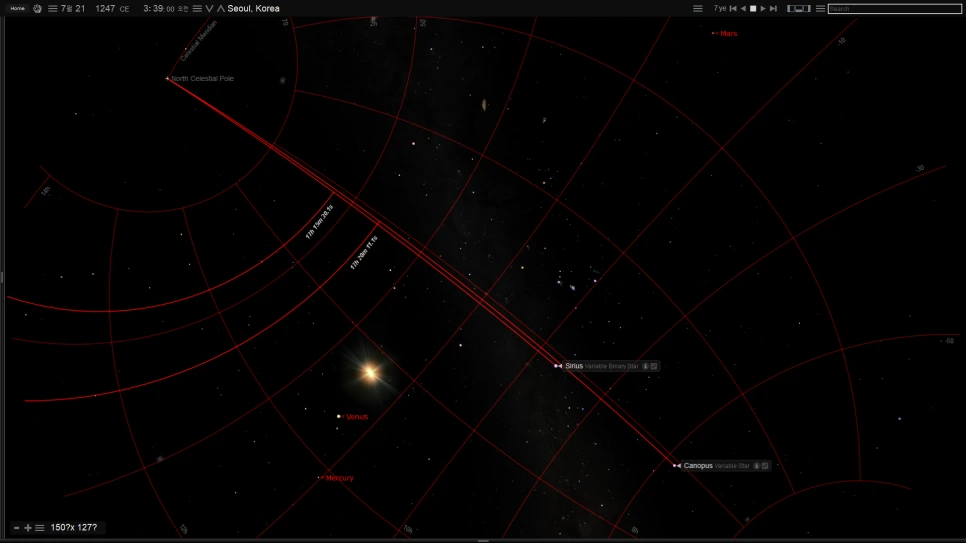966x543 pixels.
Task: Toggle the checkbox on Sirius label
Action: click(x=654, y=366)
